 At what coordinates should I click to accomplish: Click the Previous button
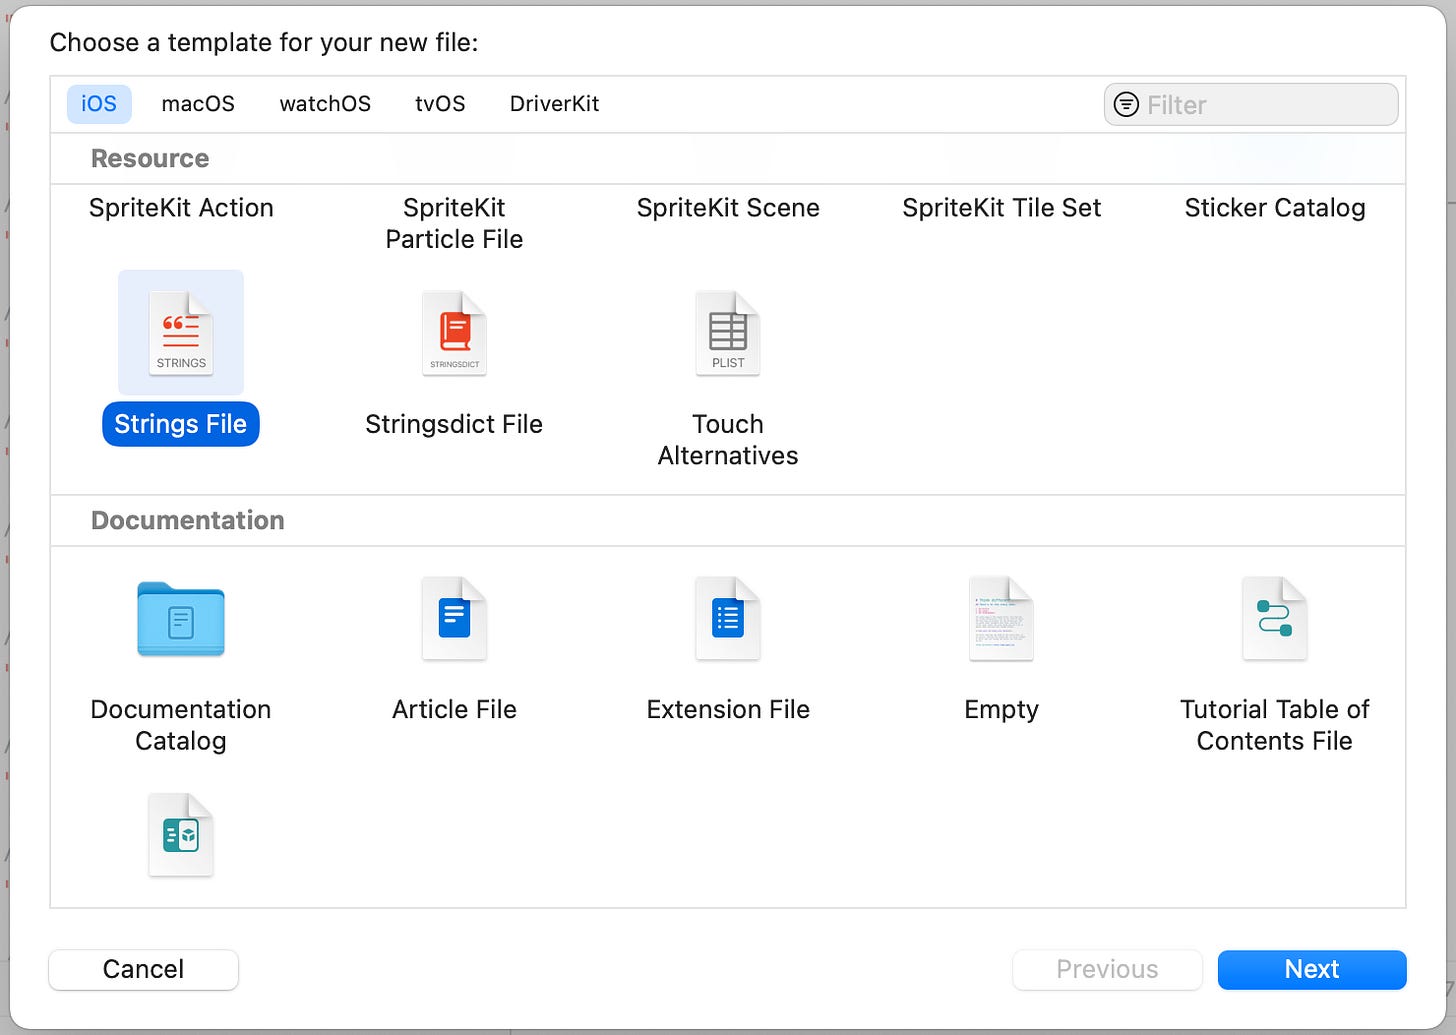[1107, 969]
